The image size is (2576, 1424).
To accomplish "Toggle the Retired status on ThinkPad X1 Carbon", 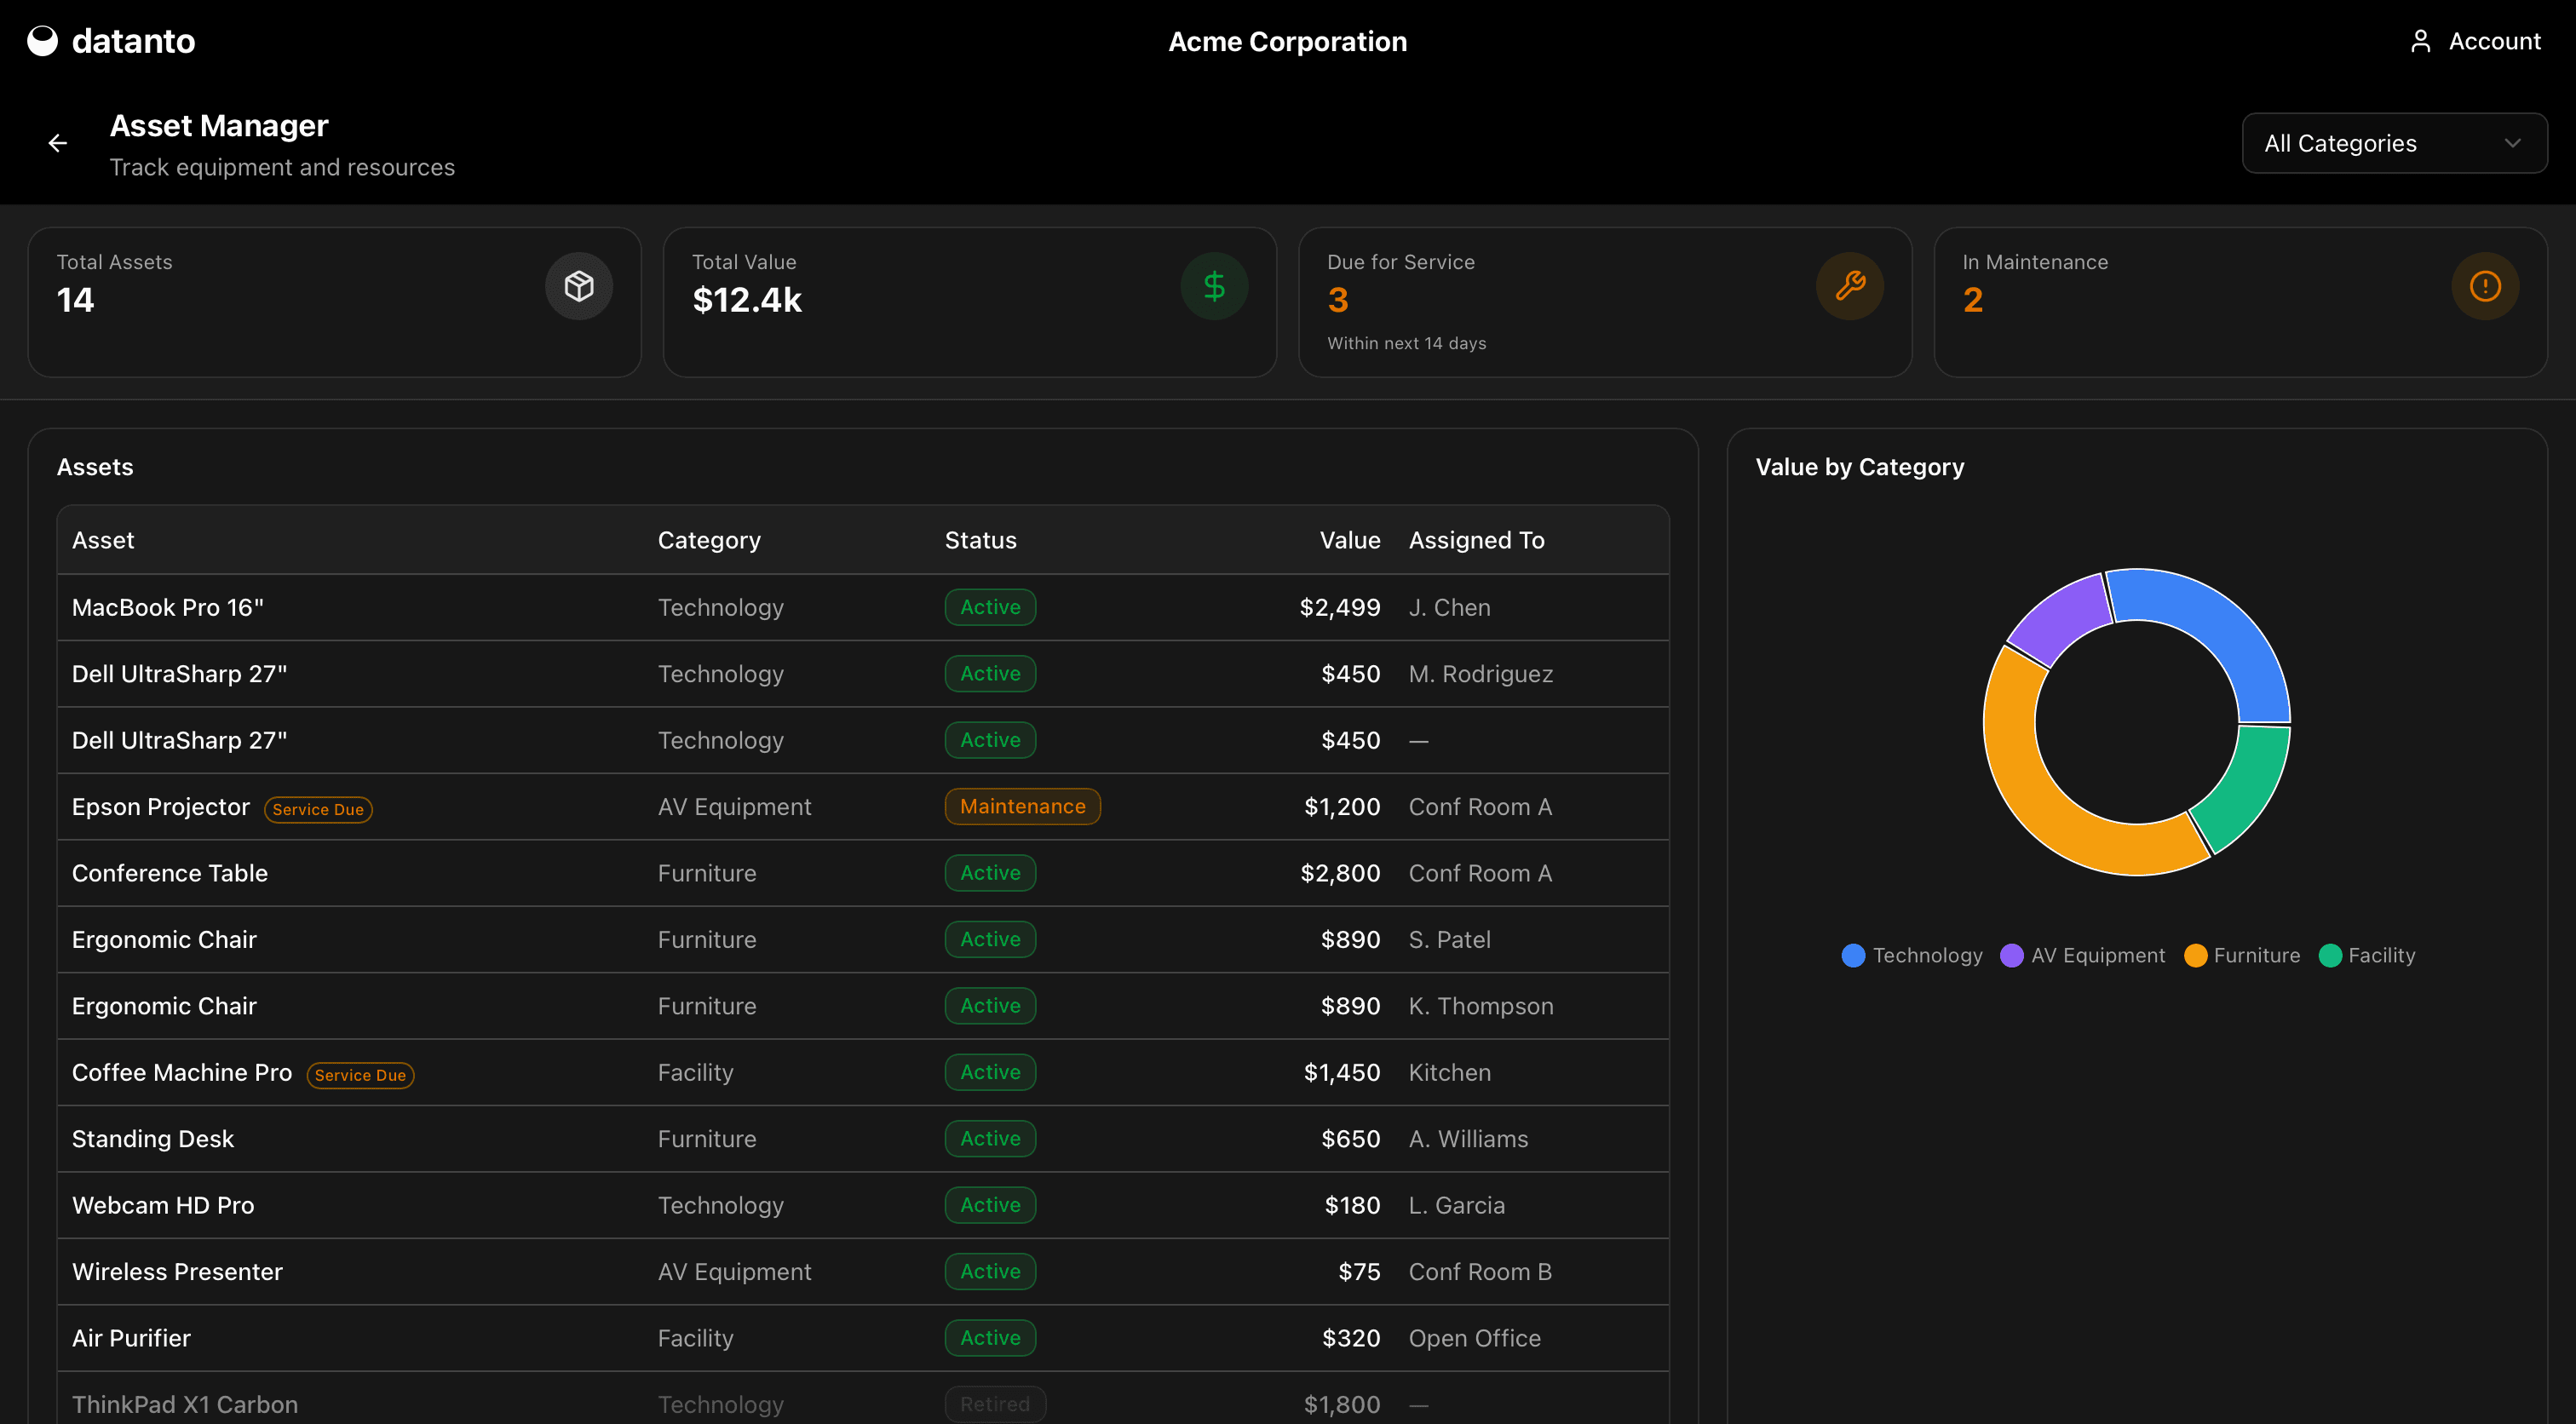I will 995,1404.
